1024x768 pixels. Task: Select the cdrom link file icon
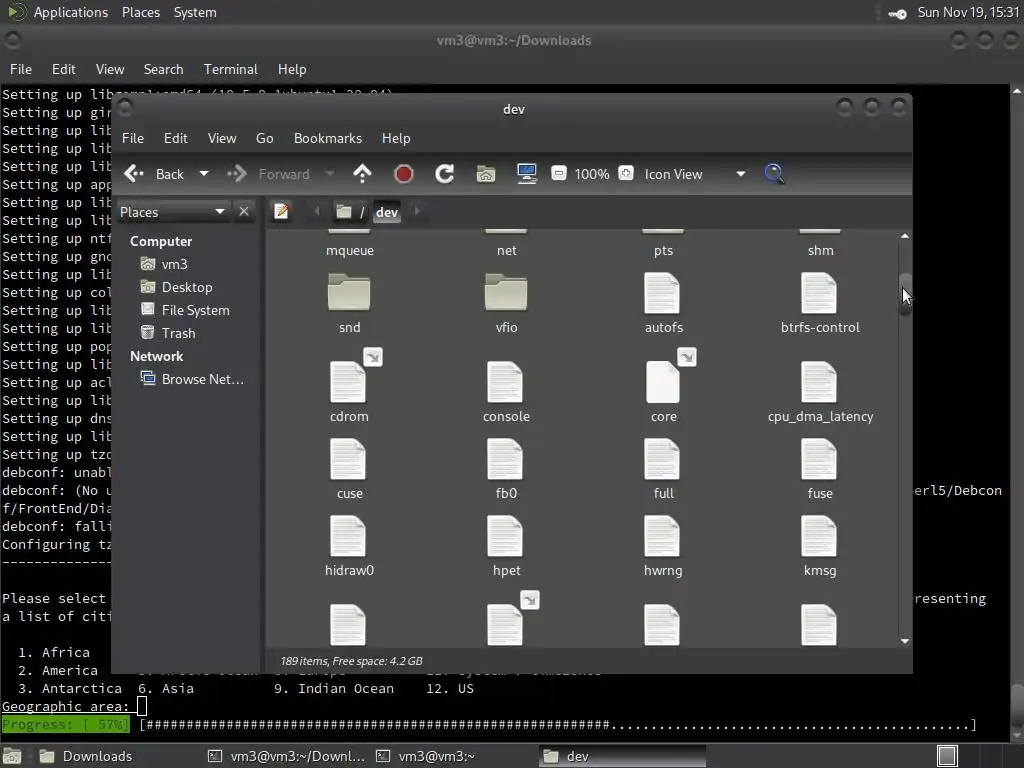[x=349, y=382]
